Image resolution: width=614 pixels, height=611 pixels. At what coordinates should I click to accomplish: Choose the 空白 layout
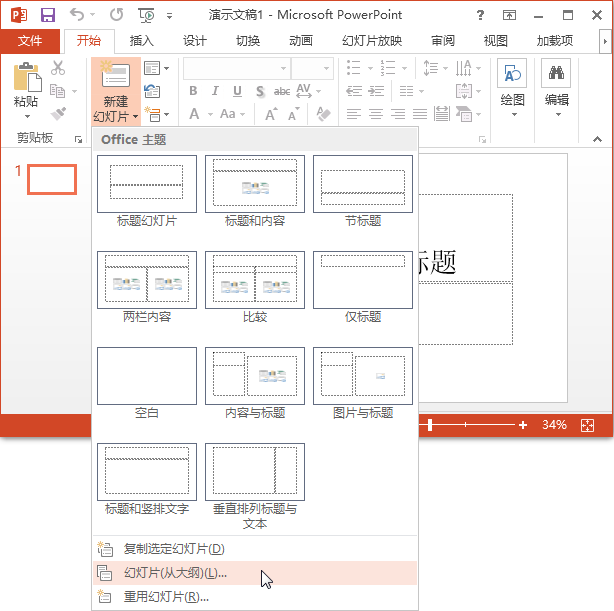147,383
